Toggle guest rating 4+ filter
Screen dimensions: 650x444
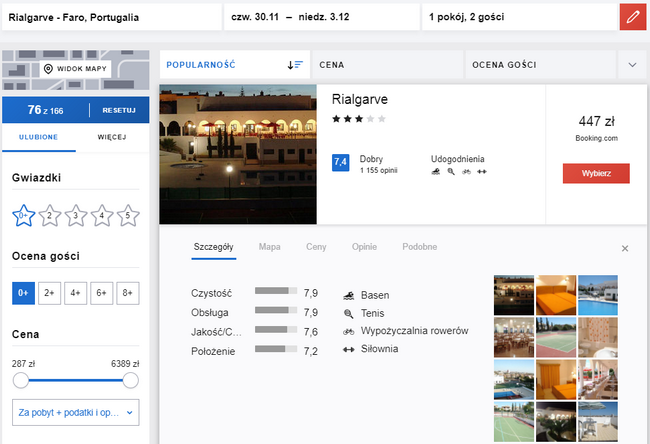[75, 293]
